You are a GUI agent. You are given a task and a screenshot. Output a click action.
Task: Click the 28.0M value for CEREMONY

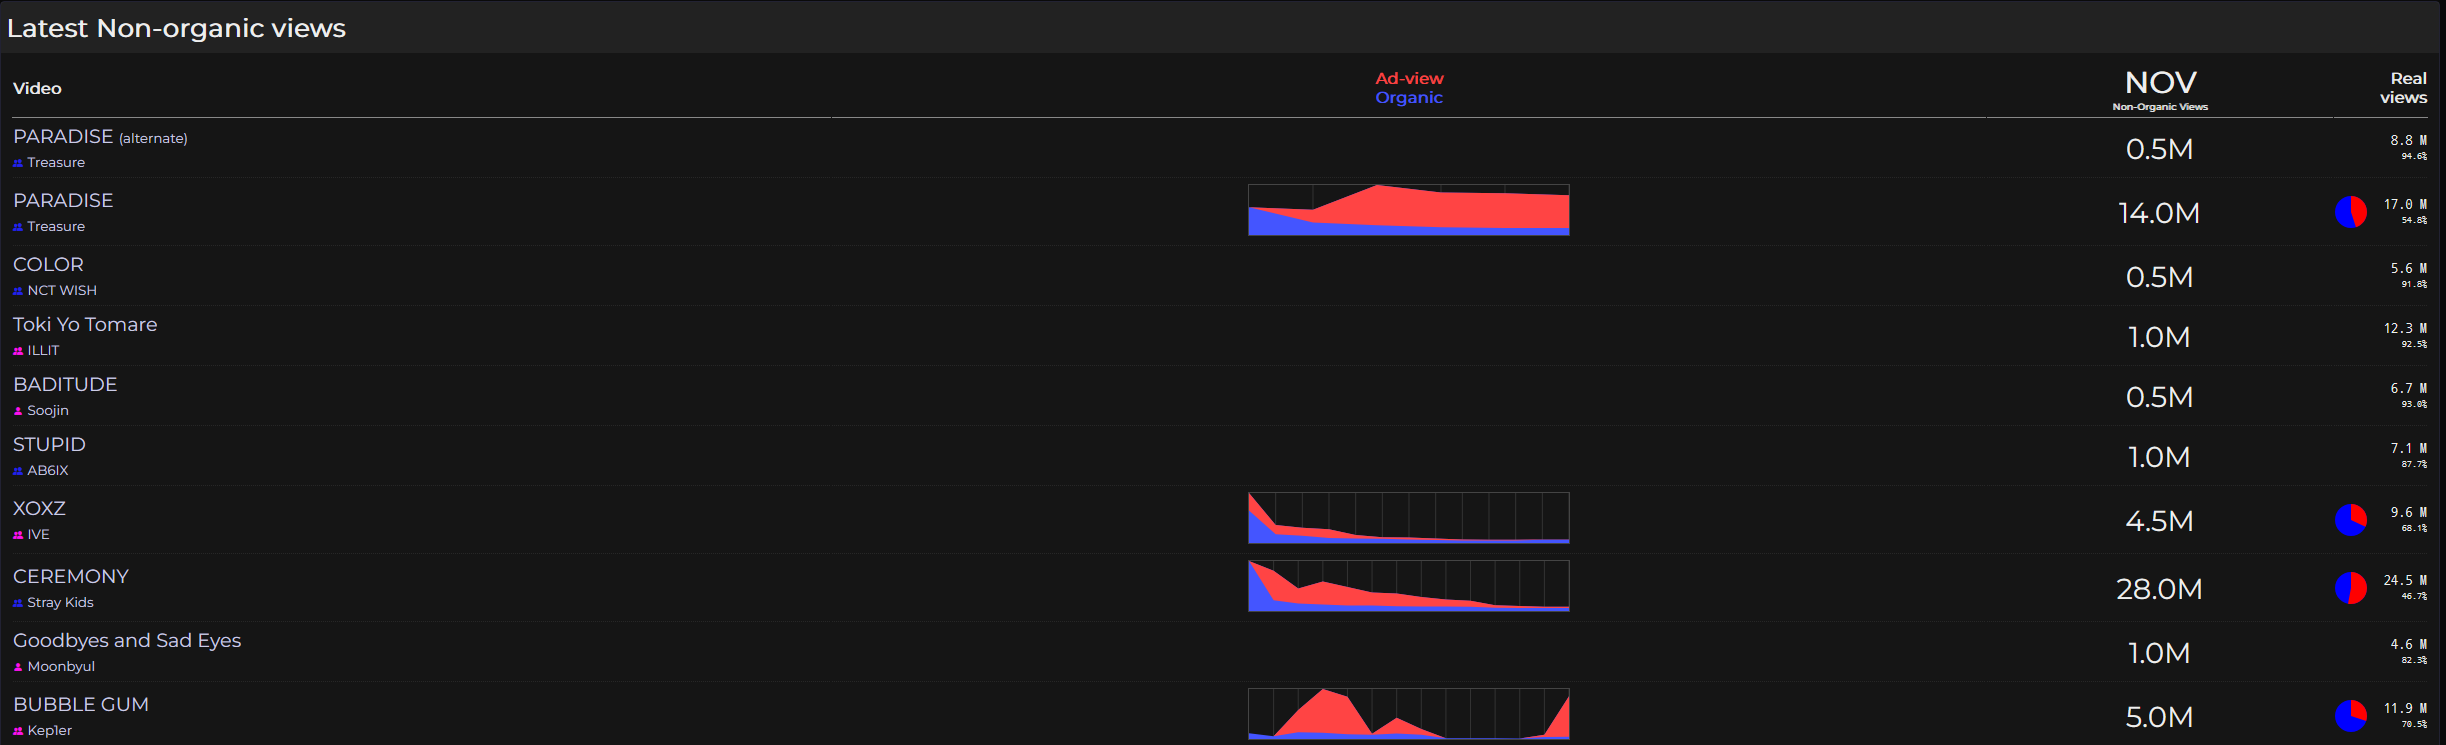2159,589
